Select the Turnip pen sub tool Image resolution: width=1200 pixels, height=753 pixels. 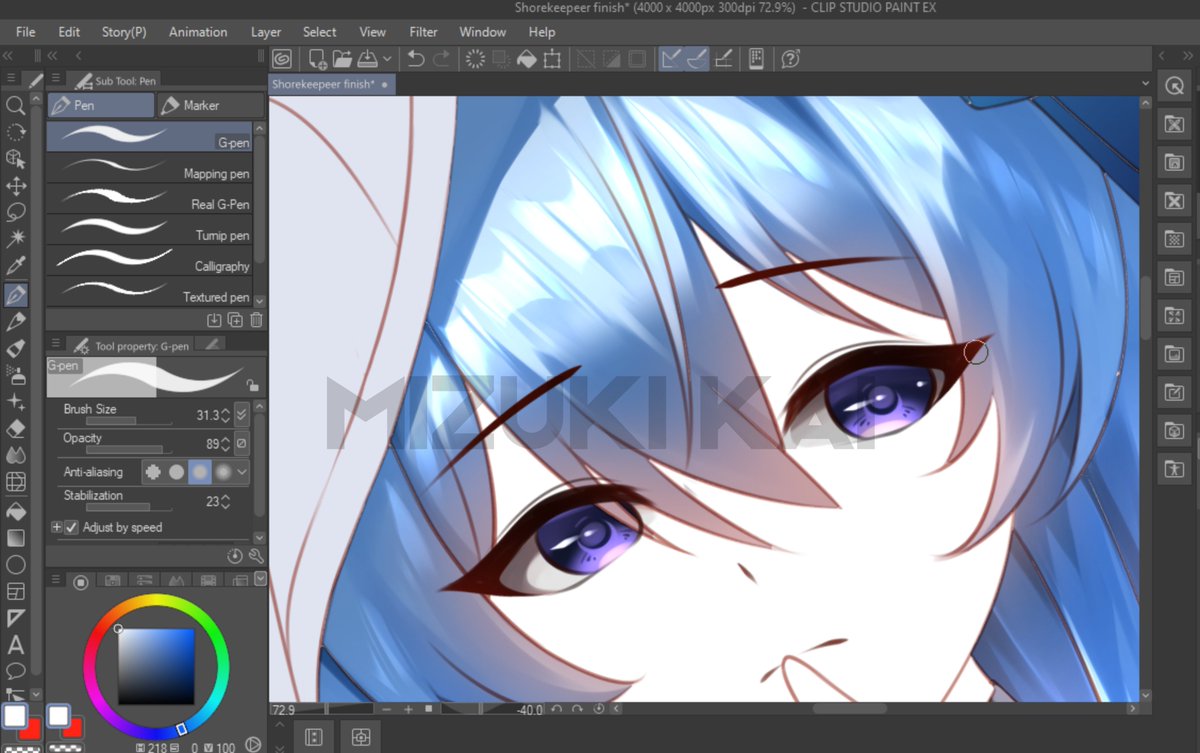click(150, 229)
